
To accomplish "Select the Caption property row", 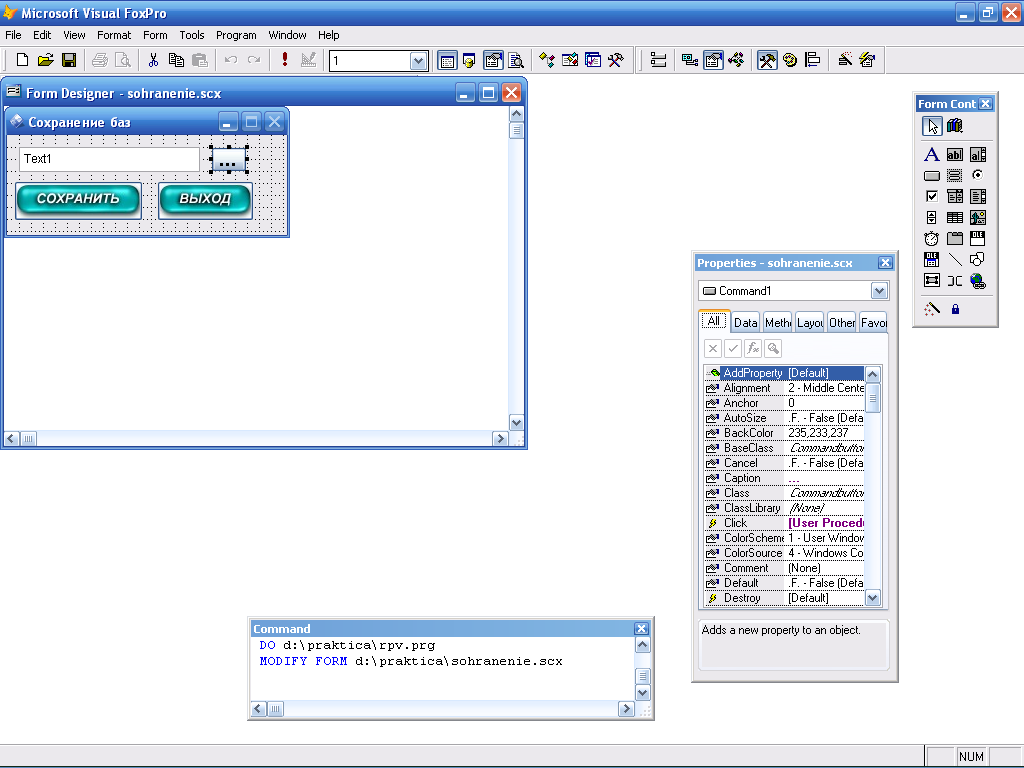I will tap(784, 478).
